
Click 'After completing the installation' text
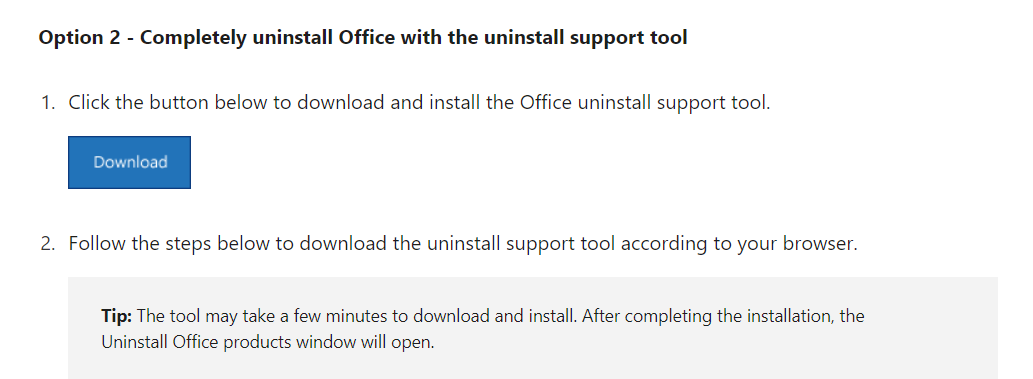[709, 316]
